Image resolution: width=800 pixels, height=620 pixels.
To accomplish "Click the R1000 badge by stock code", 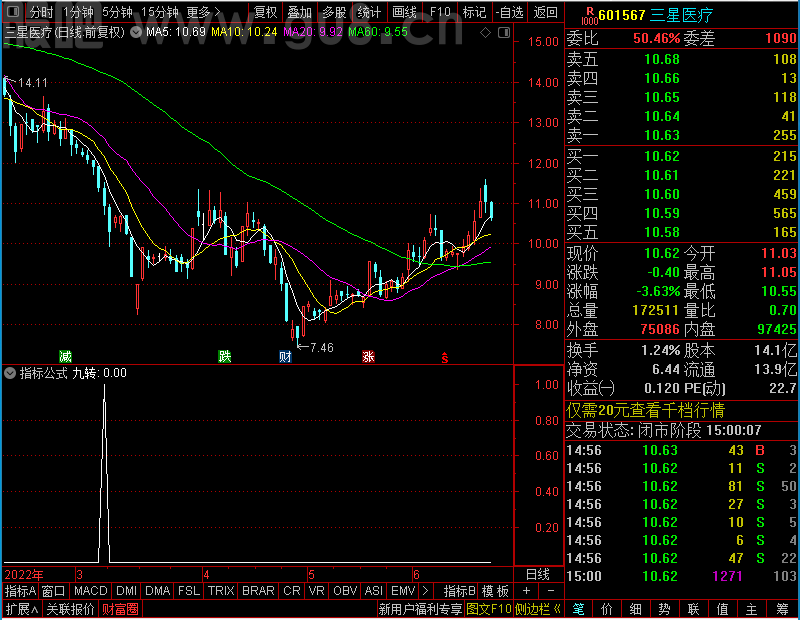I will 590,16.
